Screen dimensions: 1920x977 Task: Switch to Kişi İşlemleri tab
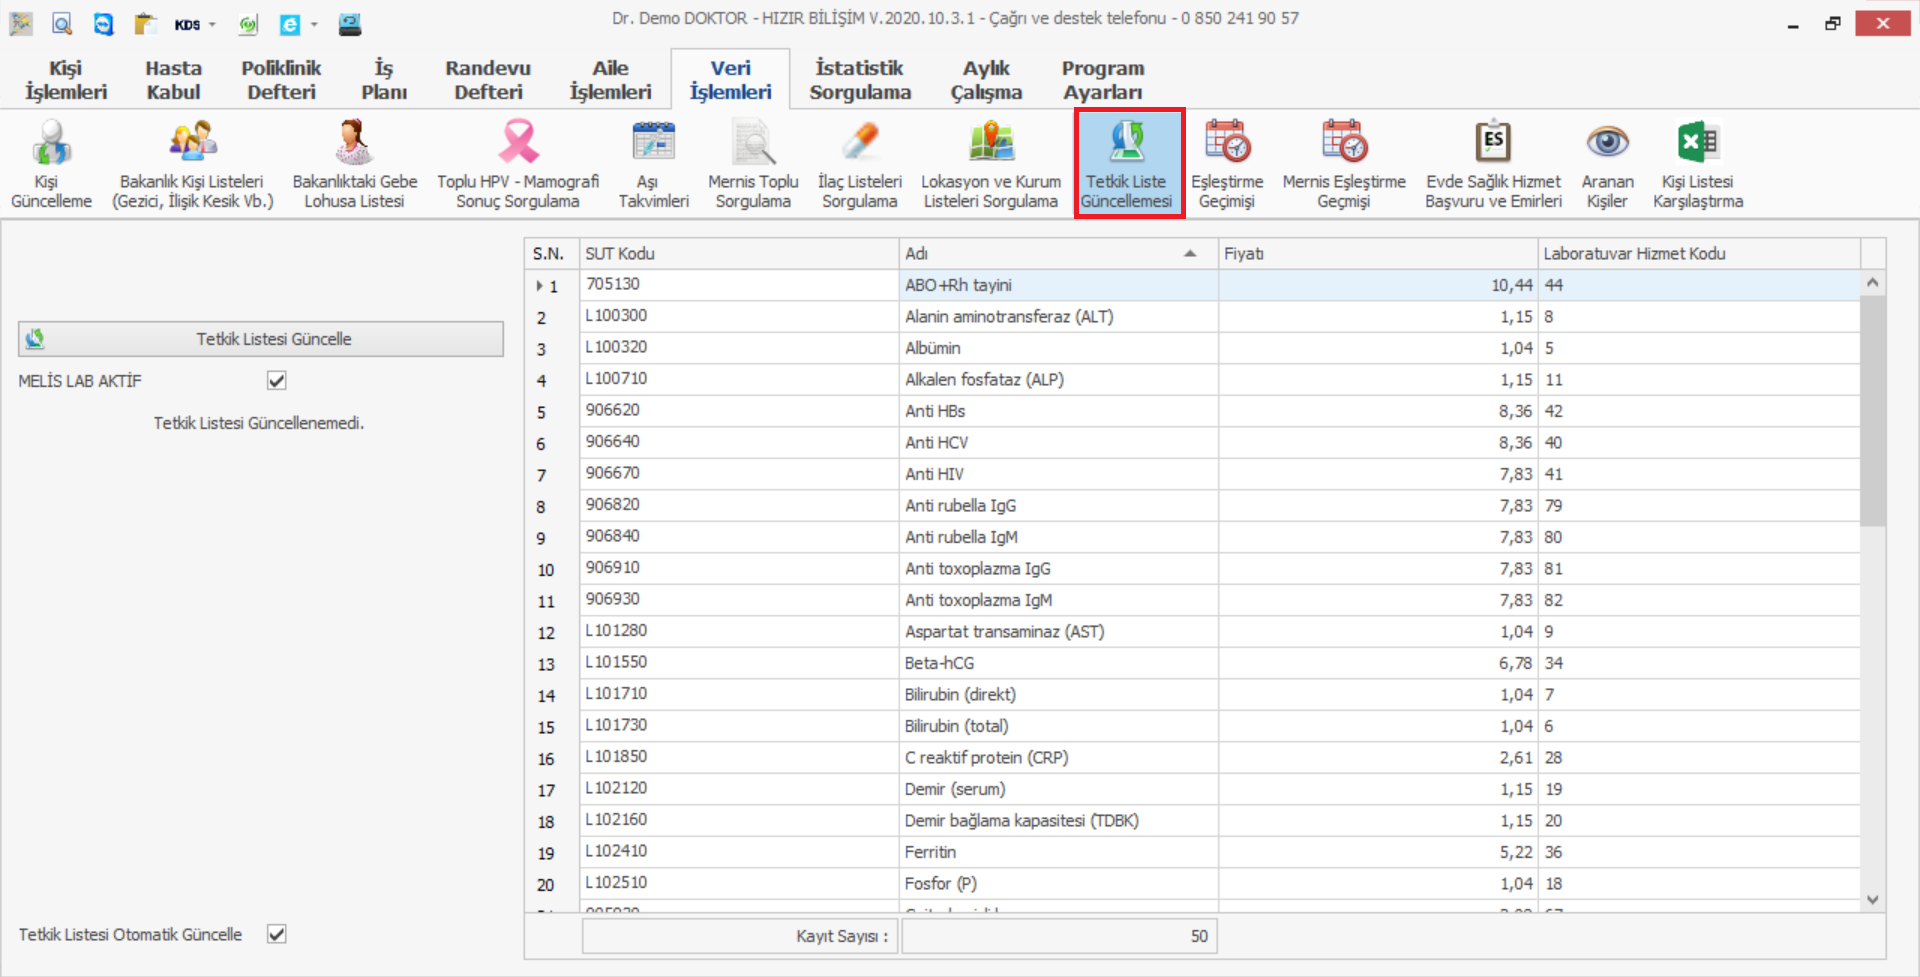point(66,80)
